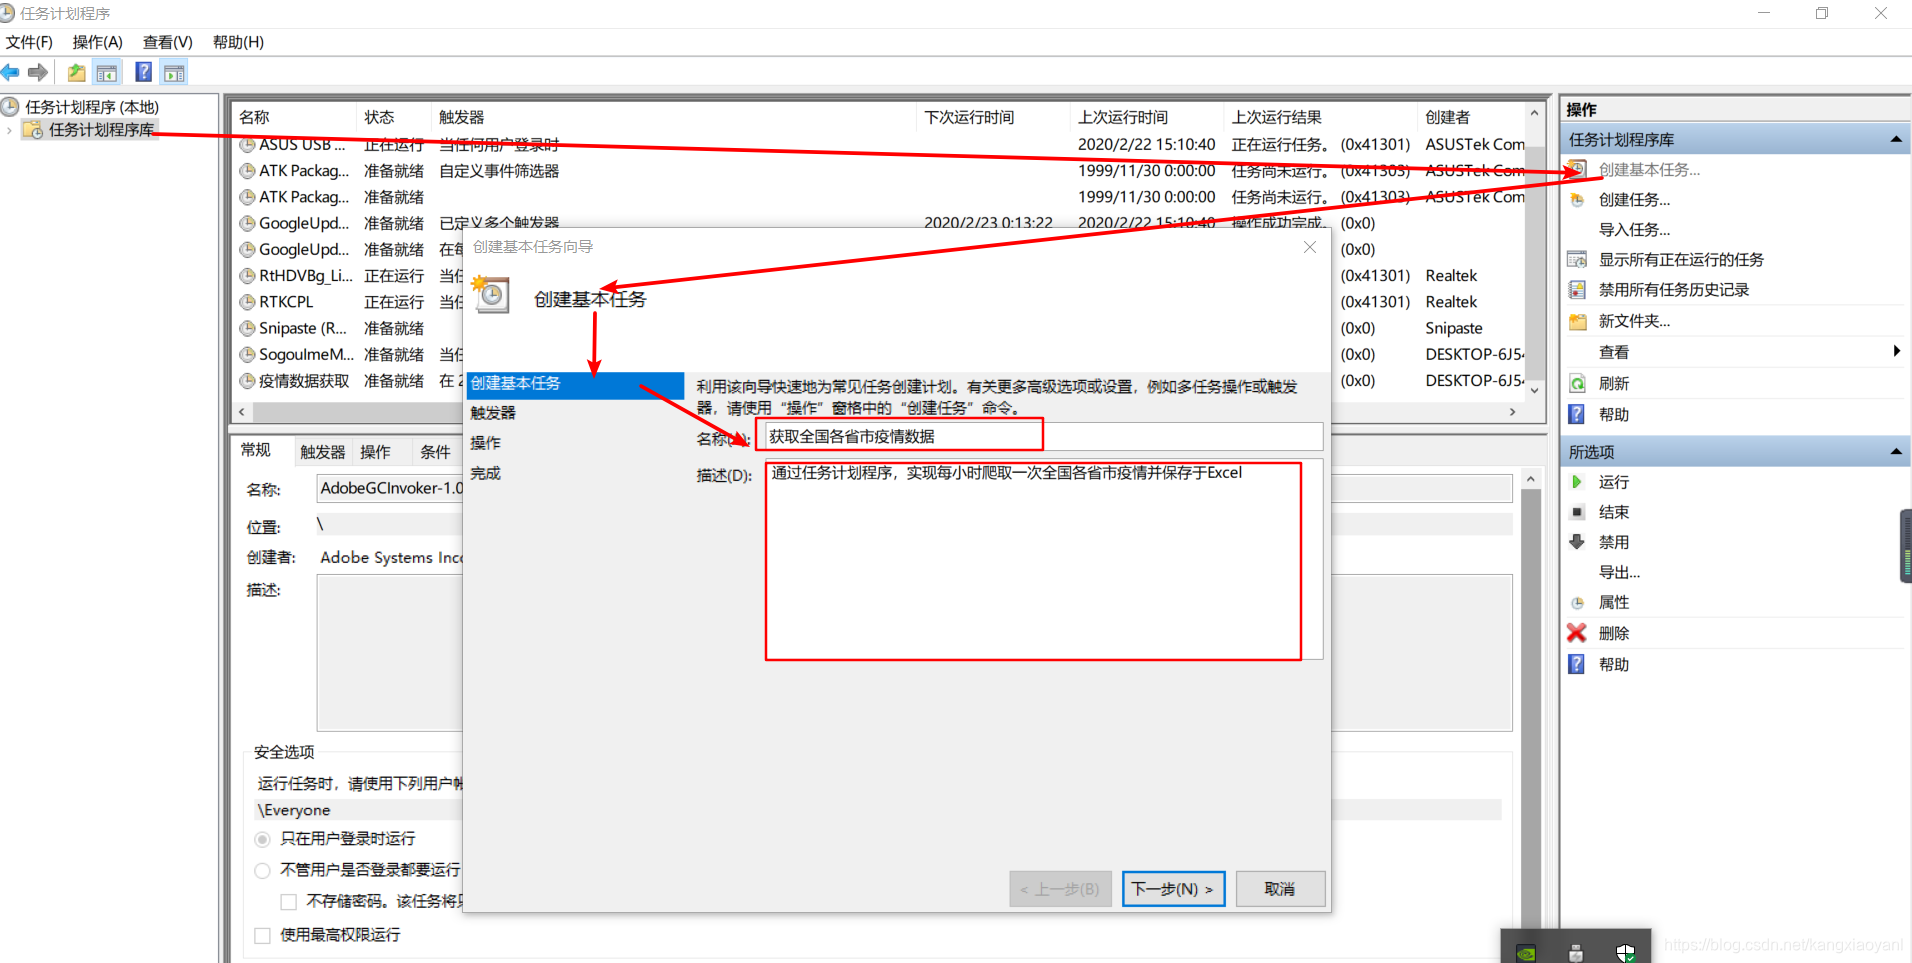Collapse the 所选项 actions section
This screenshot has width=1912, height=963.
click(1896, 452)
